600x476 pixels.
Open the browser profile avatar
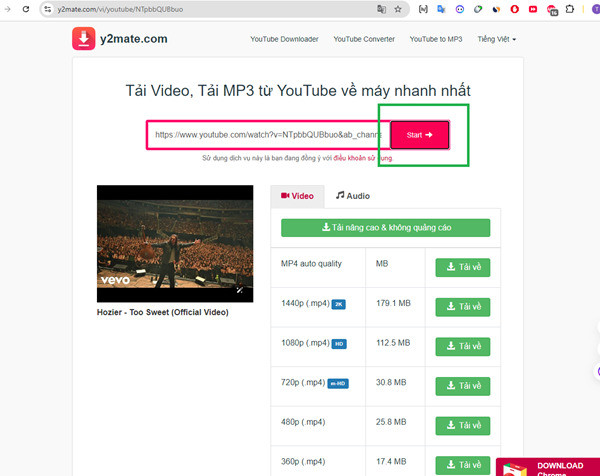pyautogui.click(x=596, y=9)
